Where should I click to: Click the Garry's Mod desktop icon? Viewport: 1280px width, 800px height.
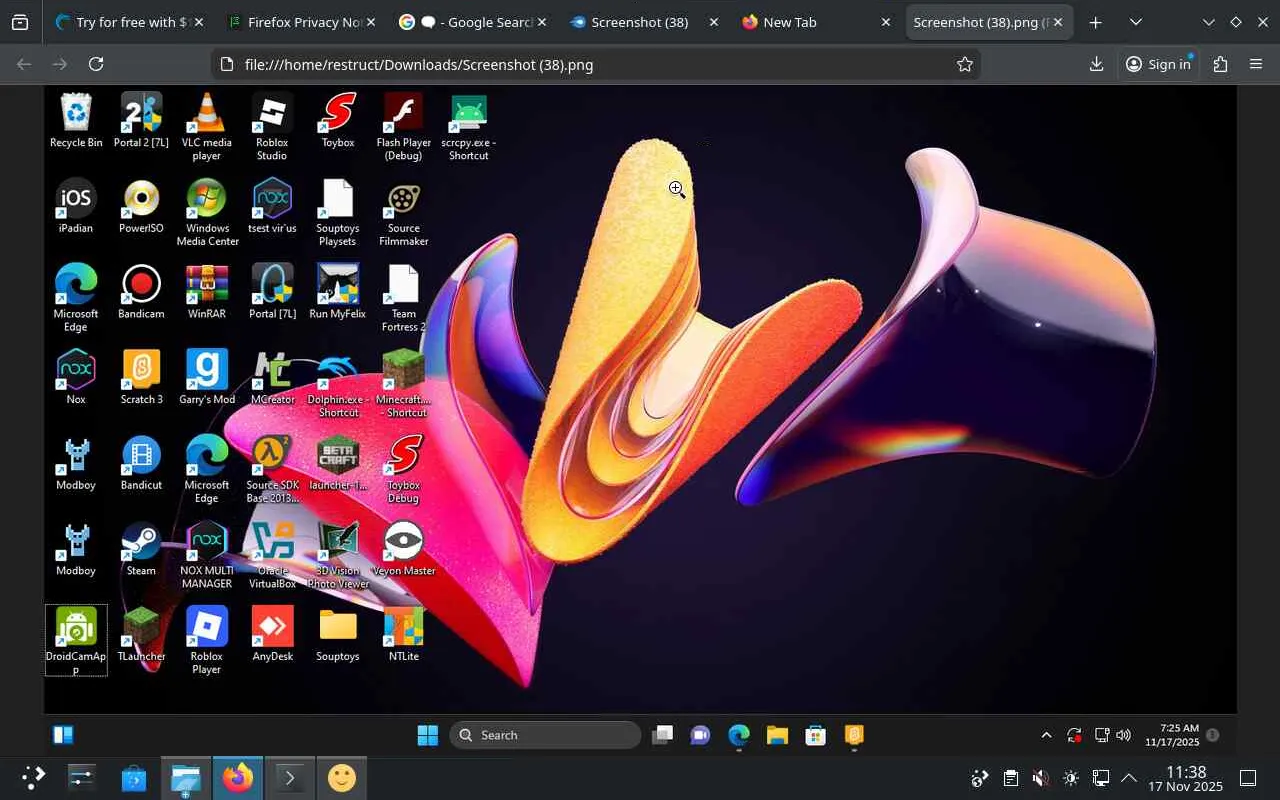click(x=207, y=377)
